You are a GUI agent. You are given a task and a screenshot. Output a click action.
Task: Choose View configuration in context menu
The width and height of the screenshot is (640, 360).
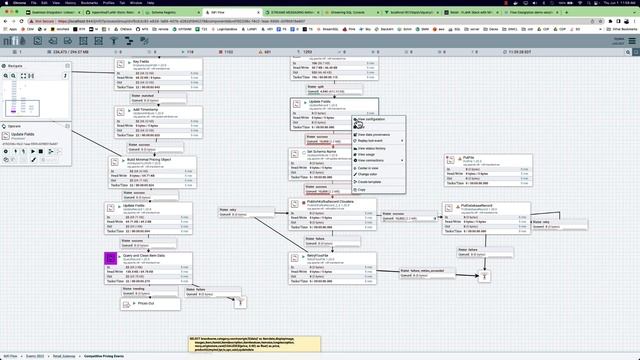(378, 119)
